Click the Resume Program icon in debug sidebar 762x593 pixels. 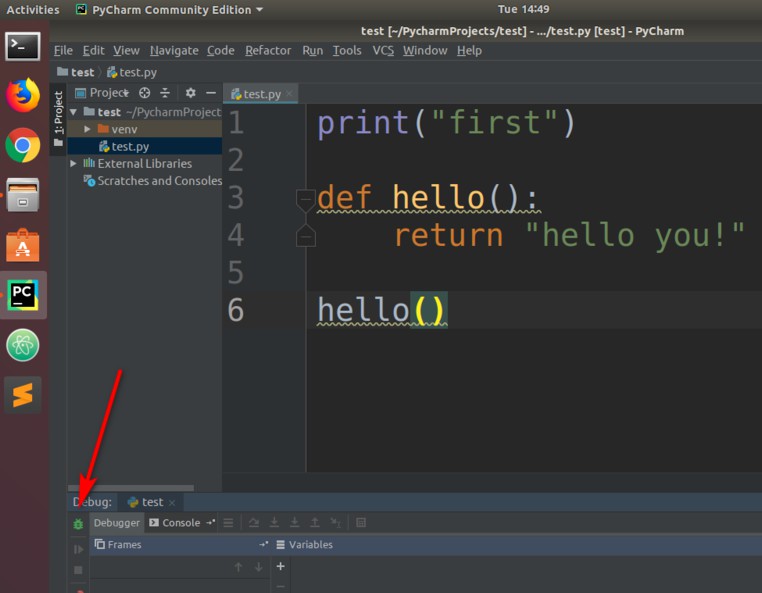[78, 549]
